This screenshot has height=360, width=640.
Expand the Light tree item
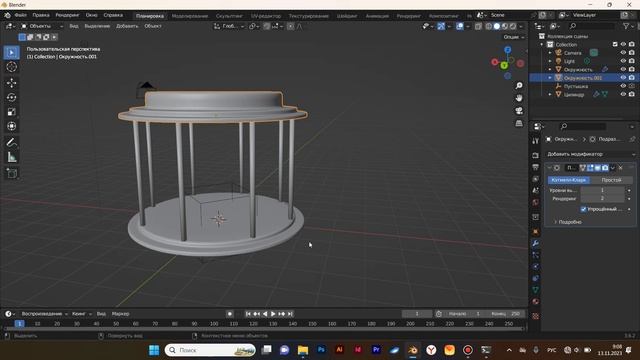[550, 61]
